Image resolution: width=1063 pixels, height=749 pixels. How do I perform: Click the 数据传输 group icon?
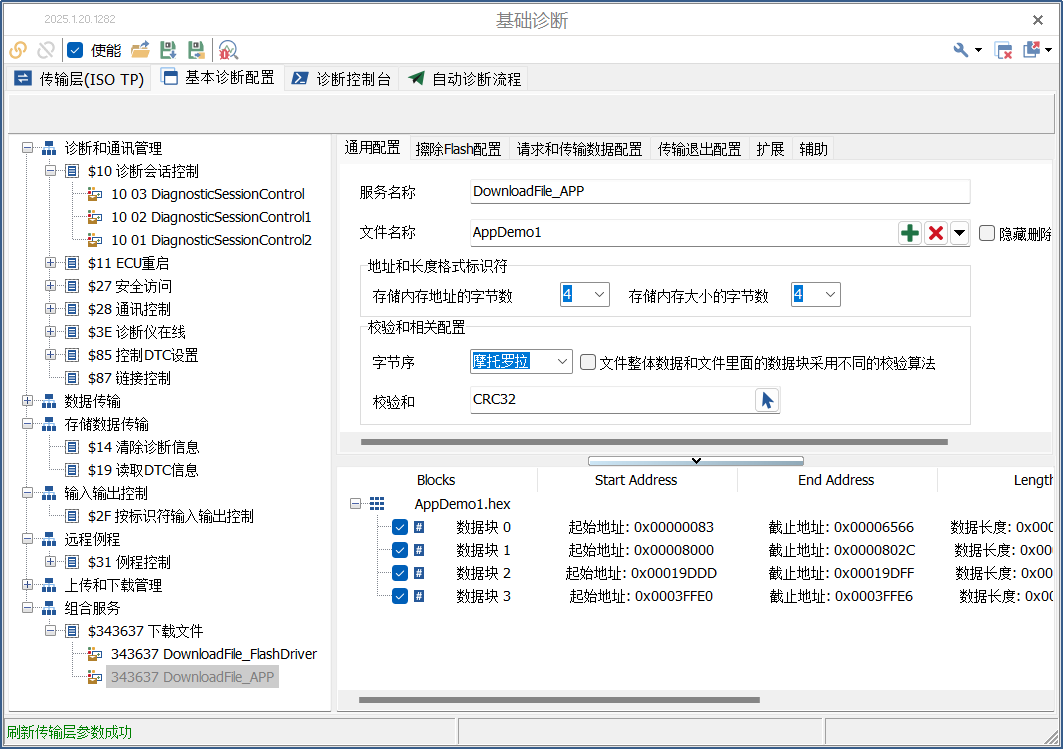click(x=49, y=401)
